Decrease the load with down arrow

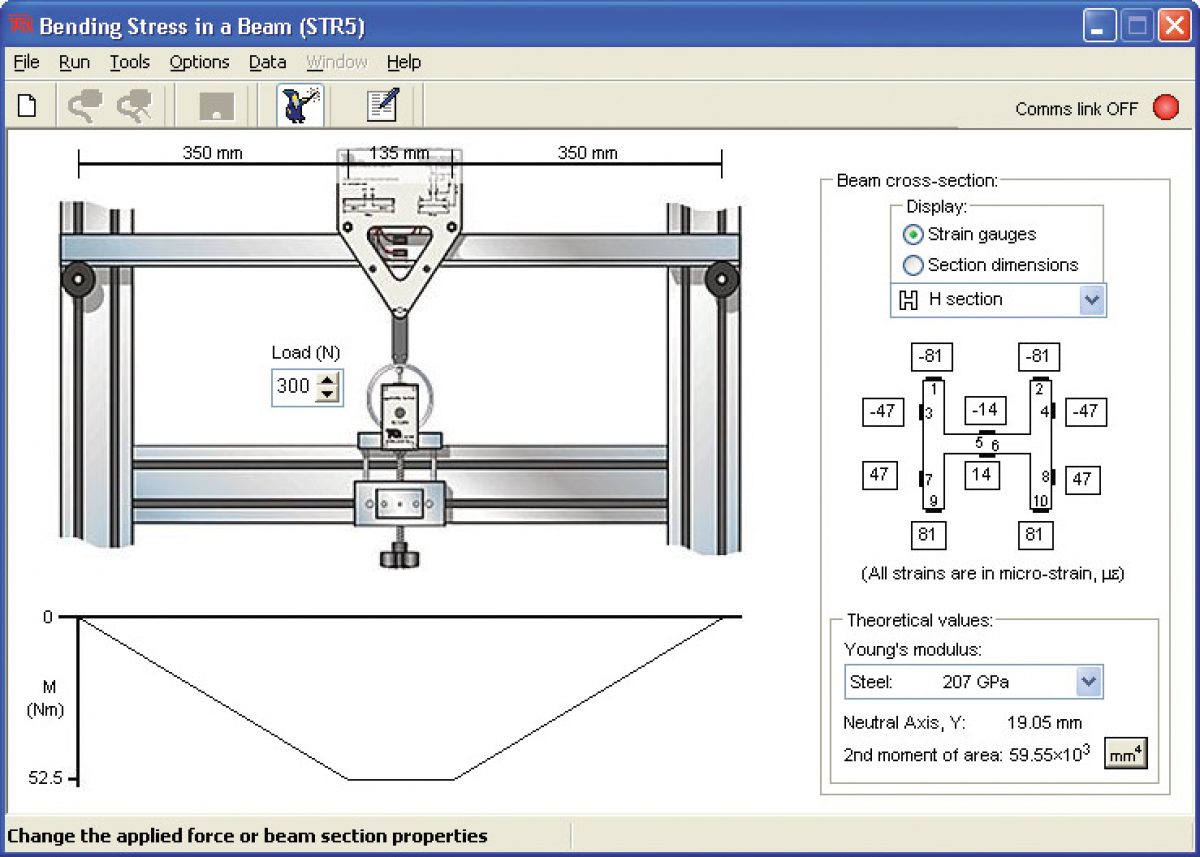pos(327,394)
